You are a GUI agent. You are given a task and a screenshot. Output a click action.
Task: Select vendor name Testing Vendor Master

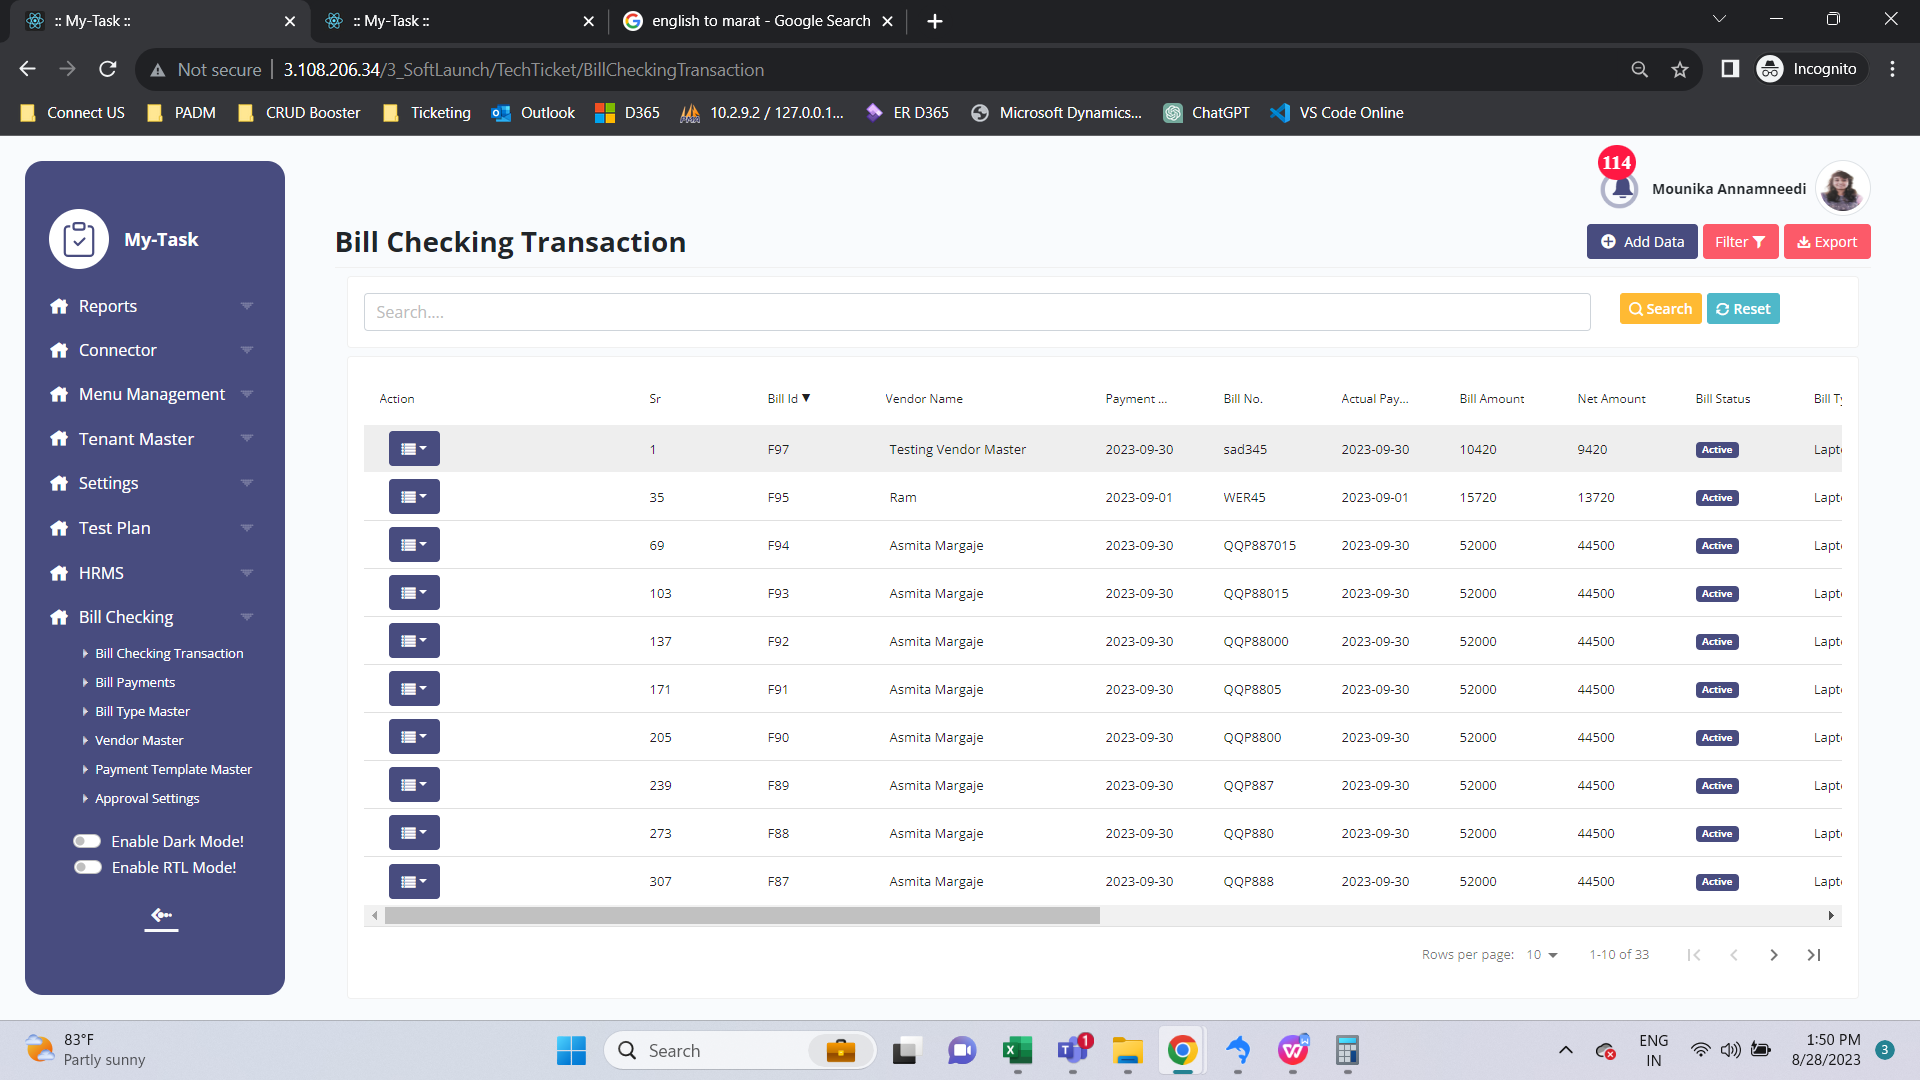[957, 449]
